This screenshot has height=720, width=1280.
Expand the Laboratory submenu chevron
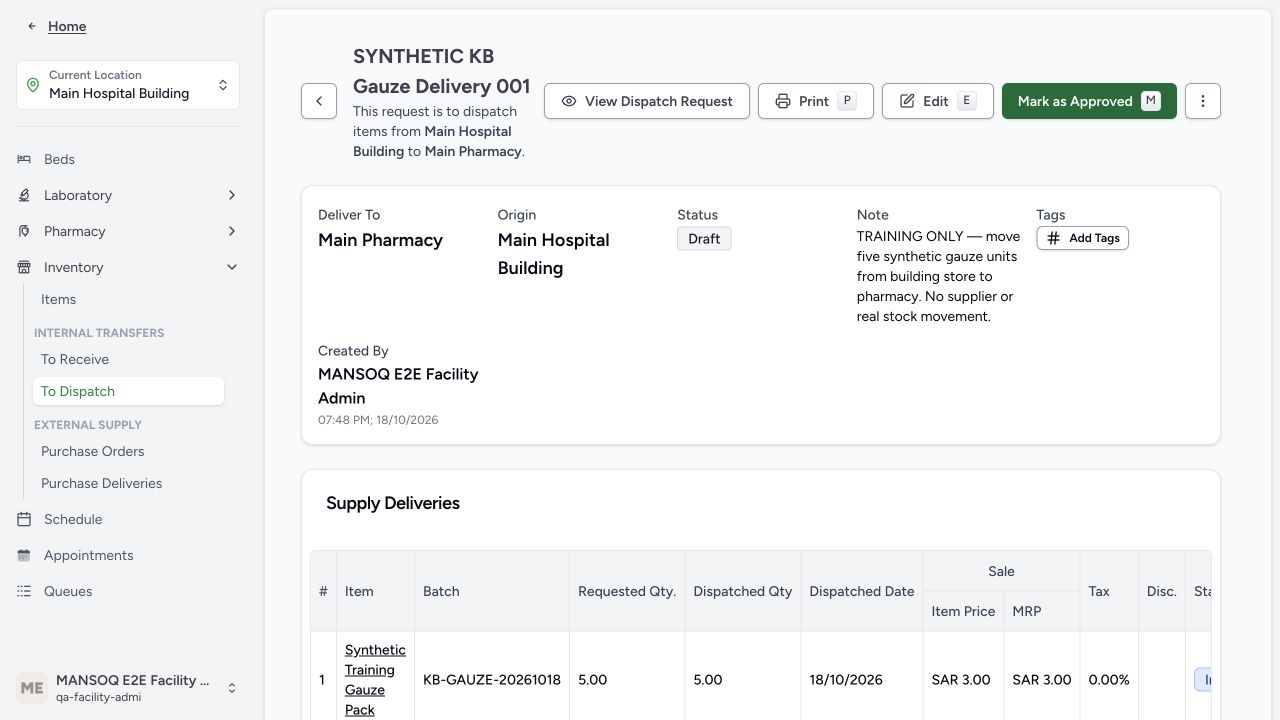pos(232,195)
